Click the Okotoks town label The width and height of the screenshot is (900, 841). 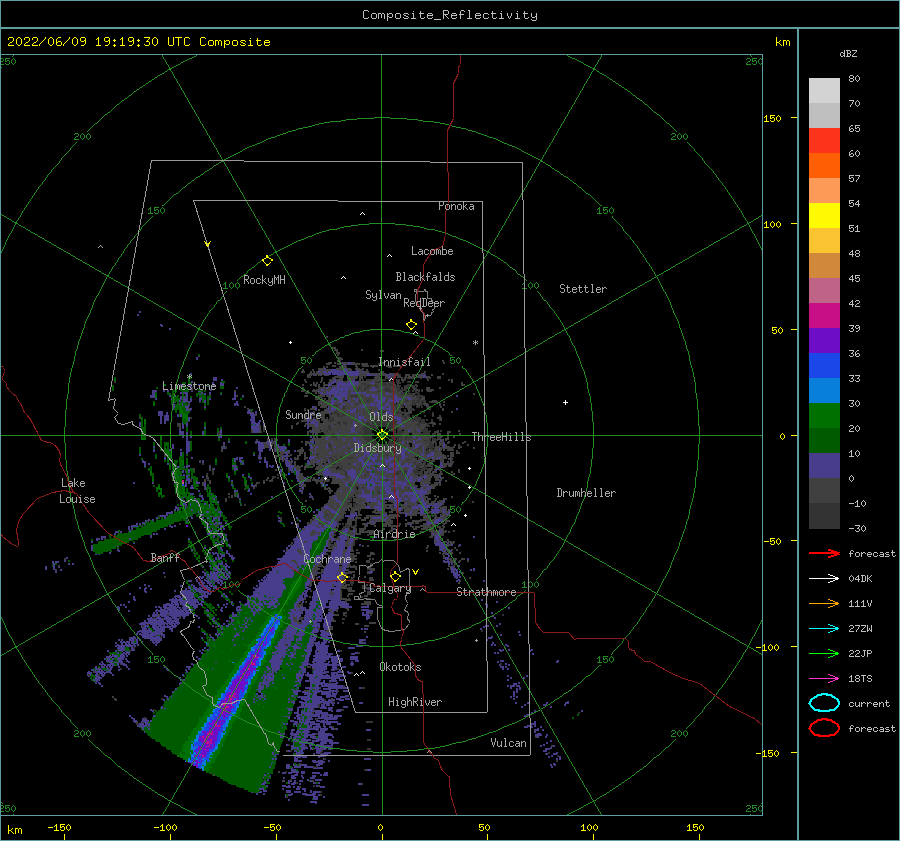(x=400, y=667)
